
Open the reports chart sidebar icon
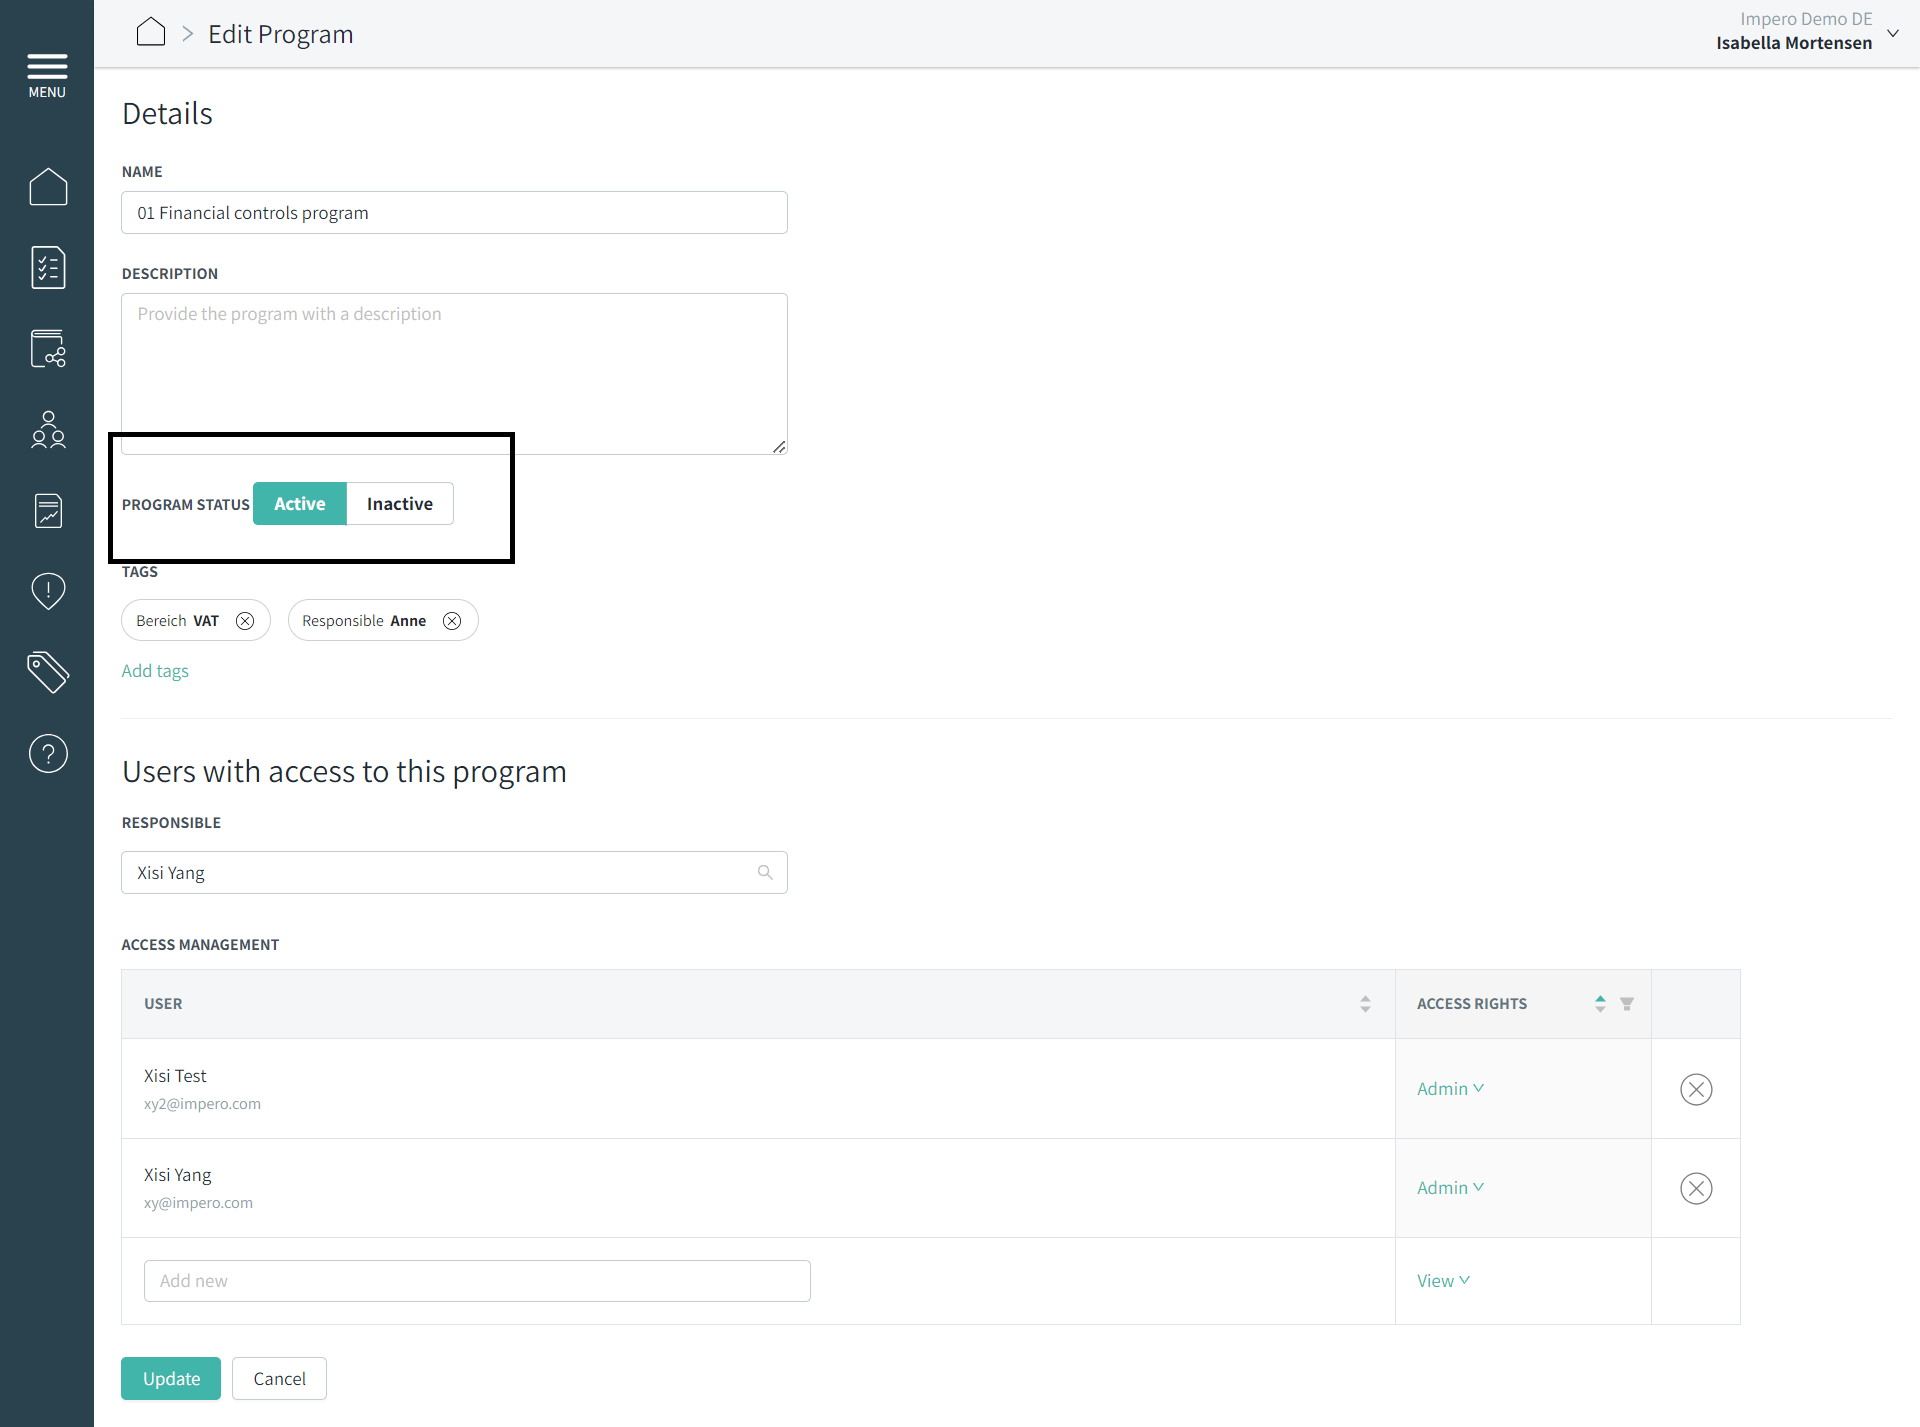click(x=48, y=510)
